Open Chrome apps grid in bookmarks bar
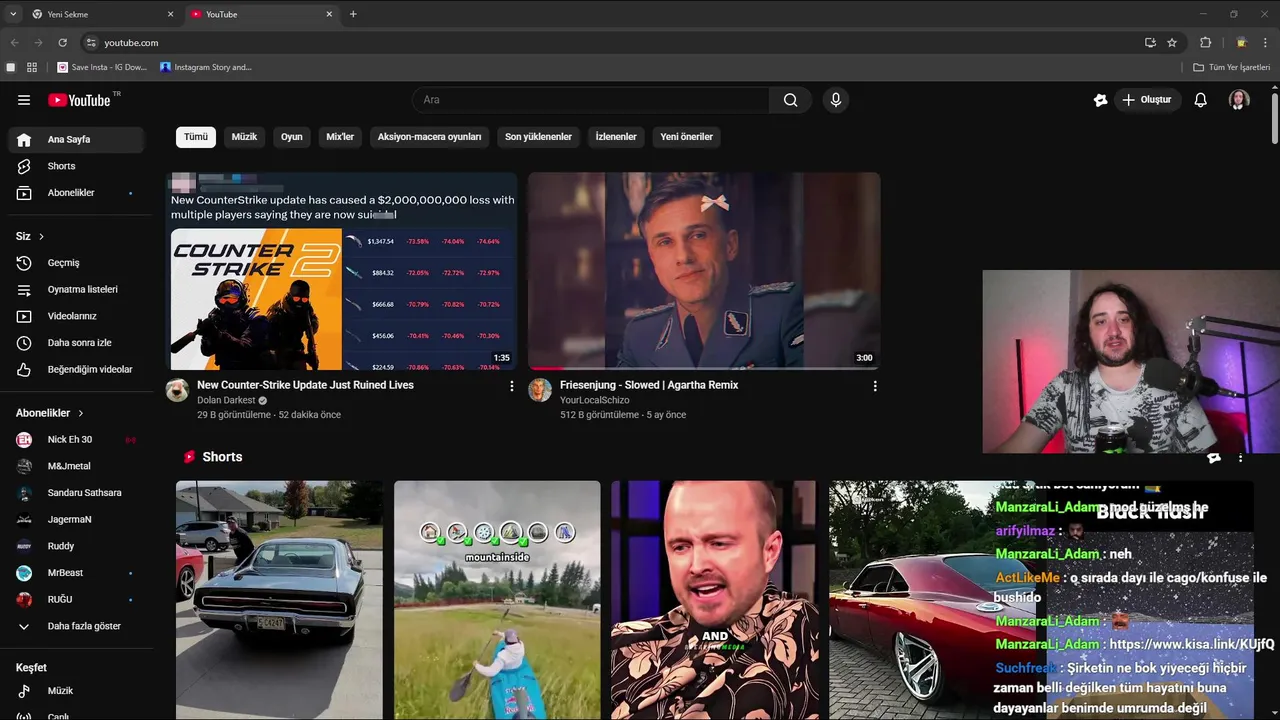The image size is (1280, 720). point(32,67)
